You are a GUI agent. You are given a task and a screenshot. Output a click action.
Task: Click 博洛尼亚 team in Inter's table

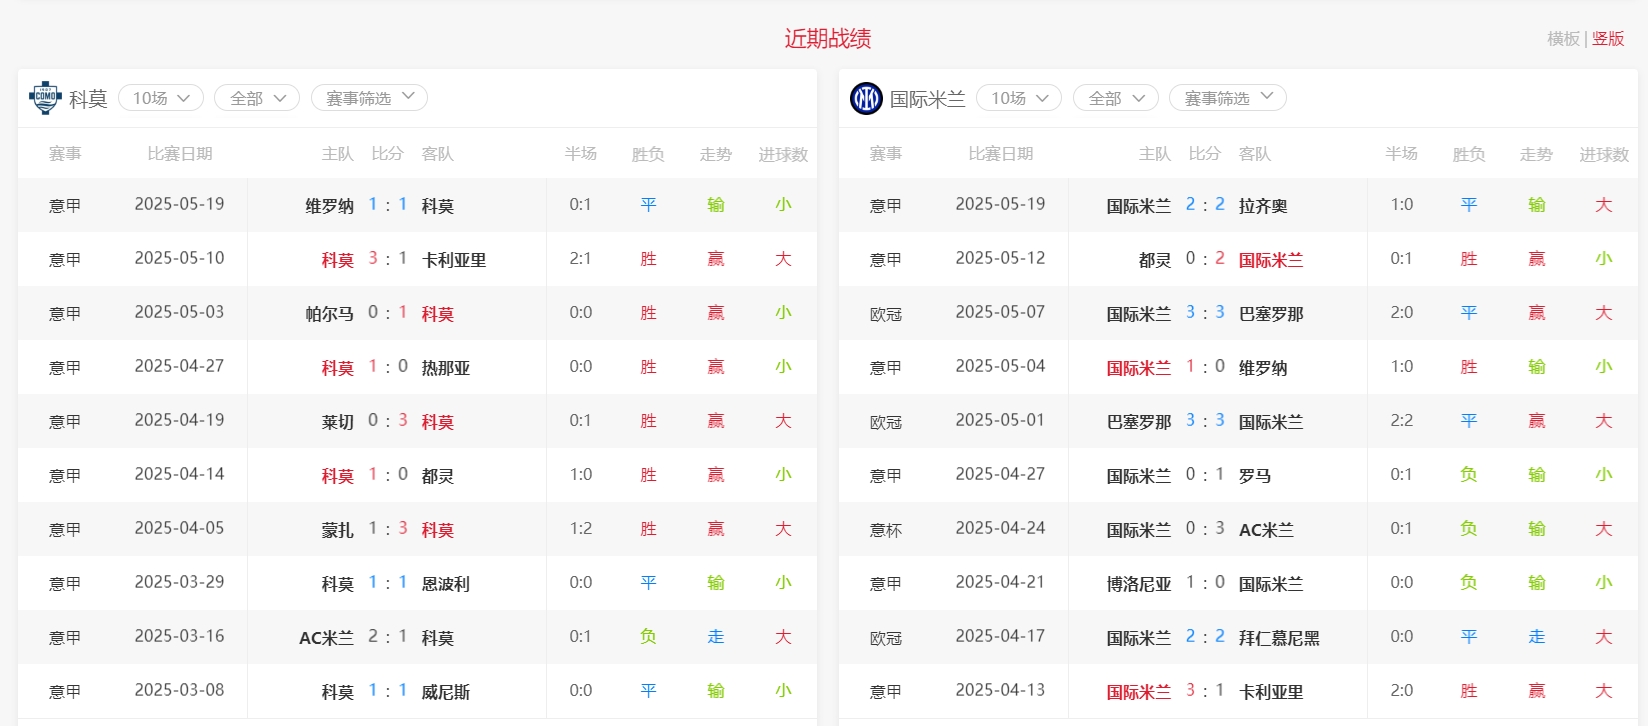[1138, 584]
